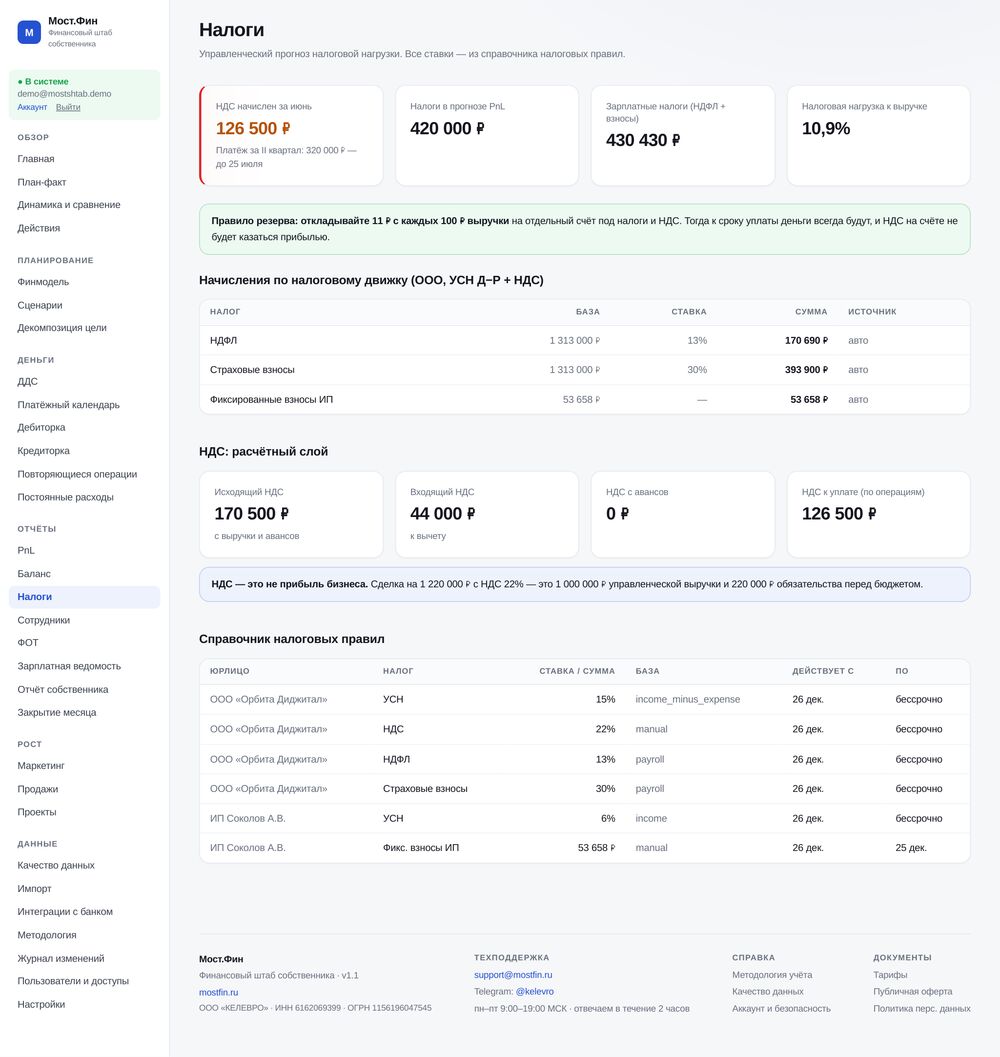The image size is (1000, 1057).
Task: Select the Фиксированные взносы ИП row
Action: [585, 399]
